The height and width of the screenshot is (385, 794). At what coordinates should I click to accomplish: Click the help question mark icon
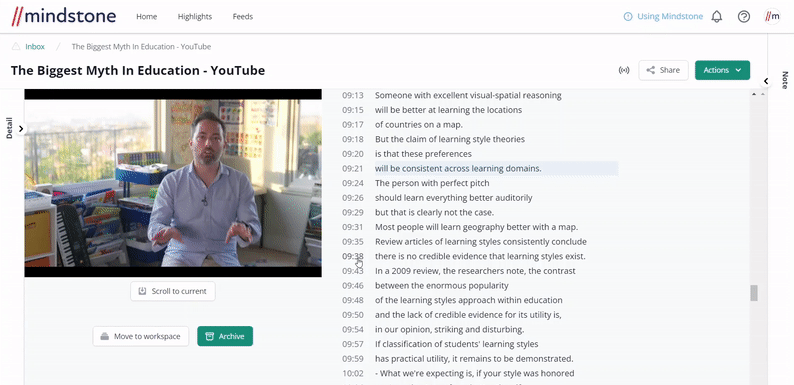pyautogui.click(x=743, y=17)
